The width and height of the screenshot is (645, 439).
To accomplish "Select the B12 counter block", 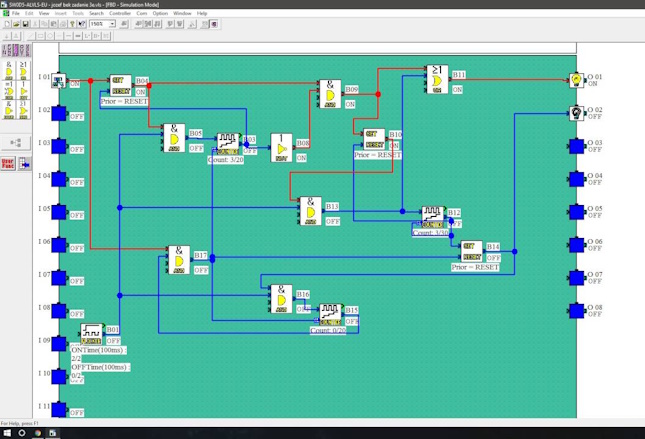I will [x=432, y=217].
